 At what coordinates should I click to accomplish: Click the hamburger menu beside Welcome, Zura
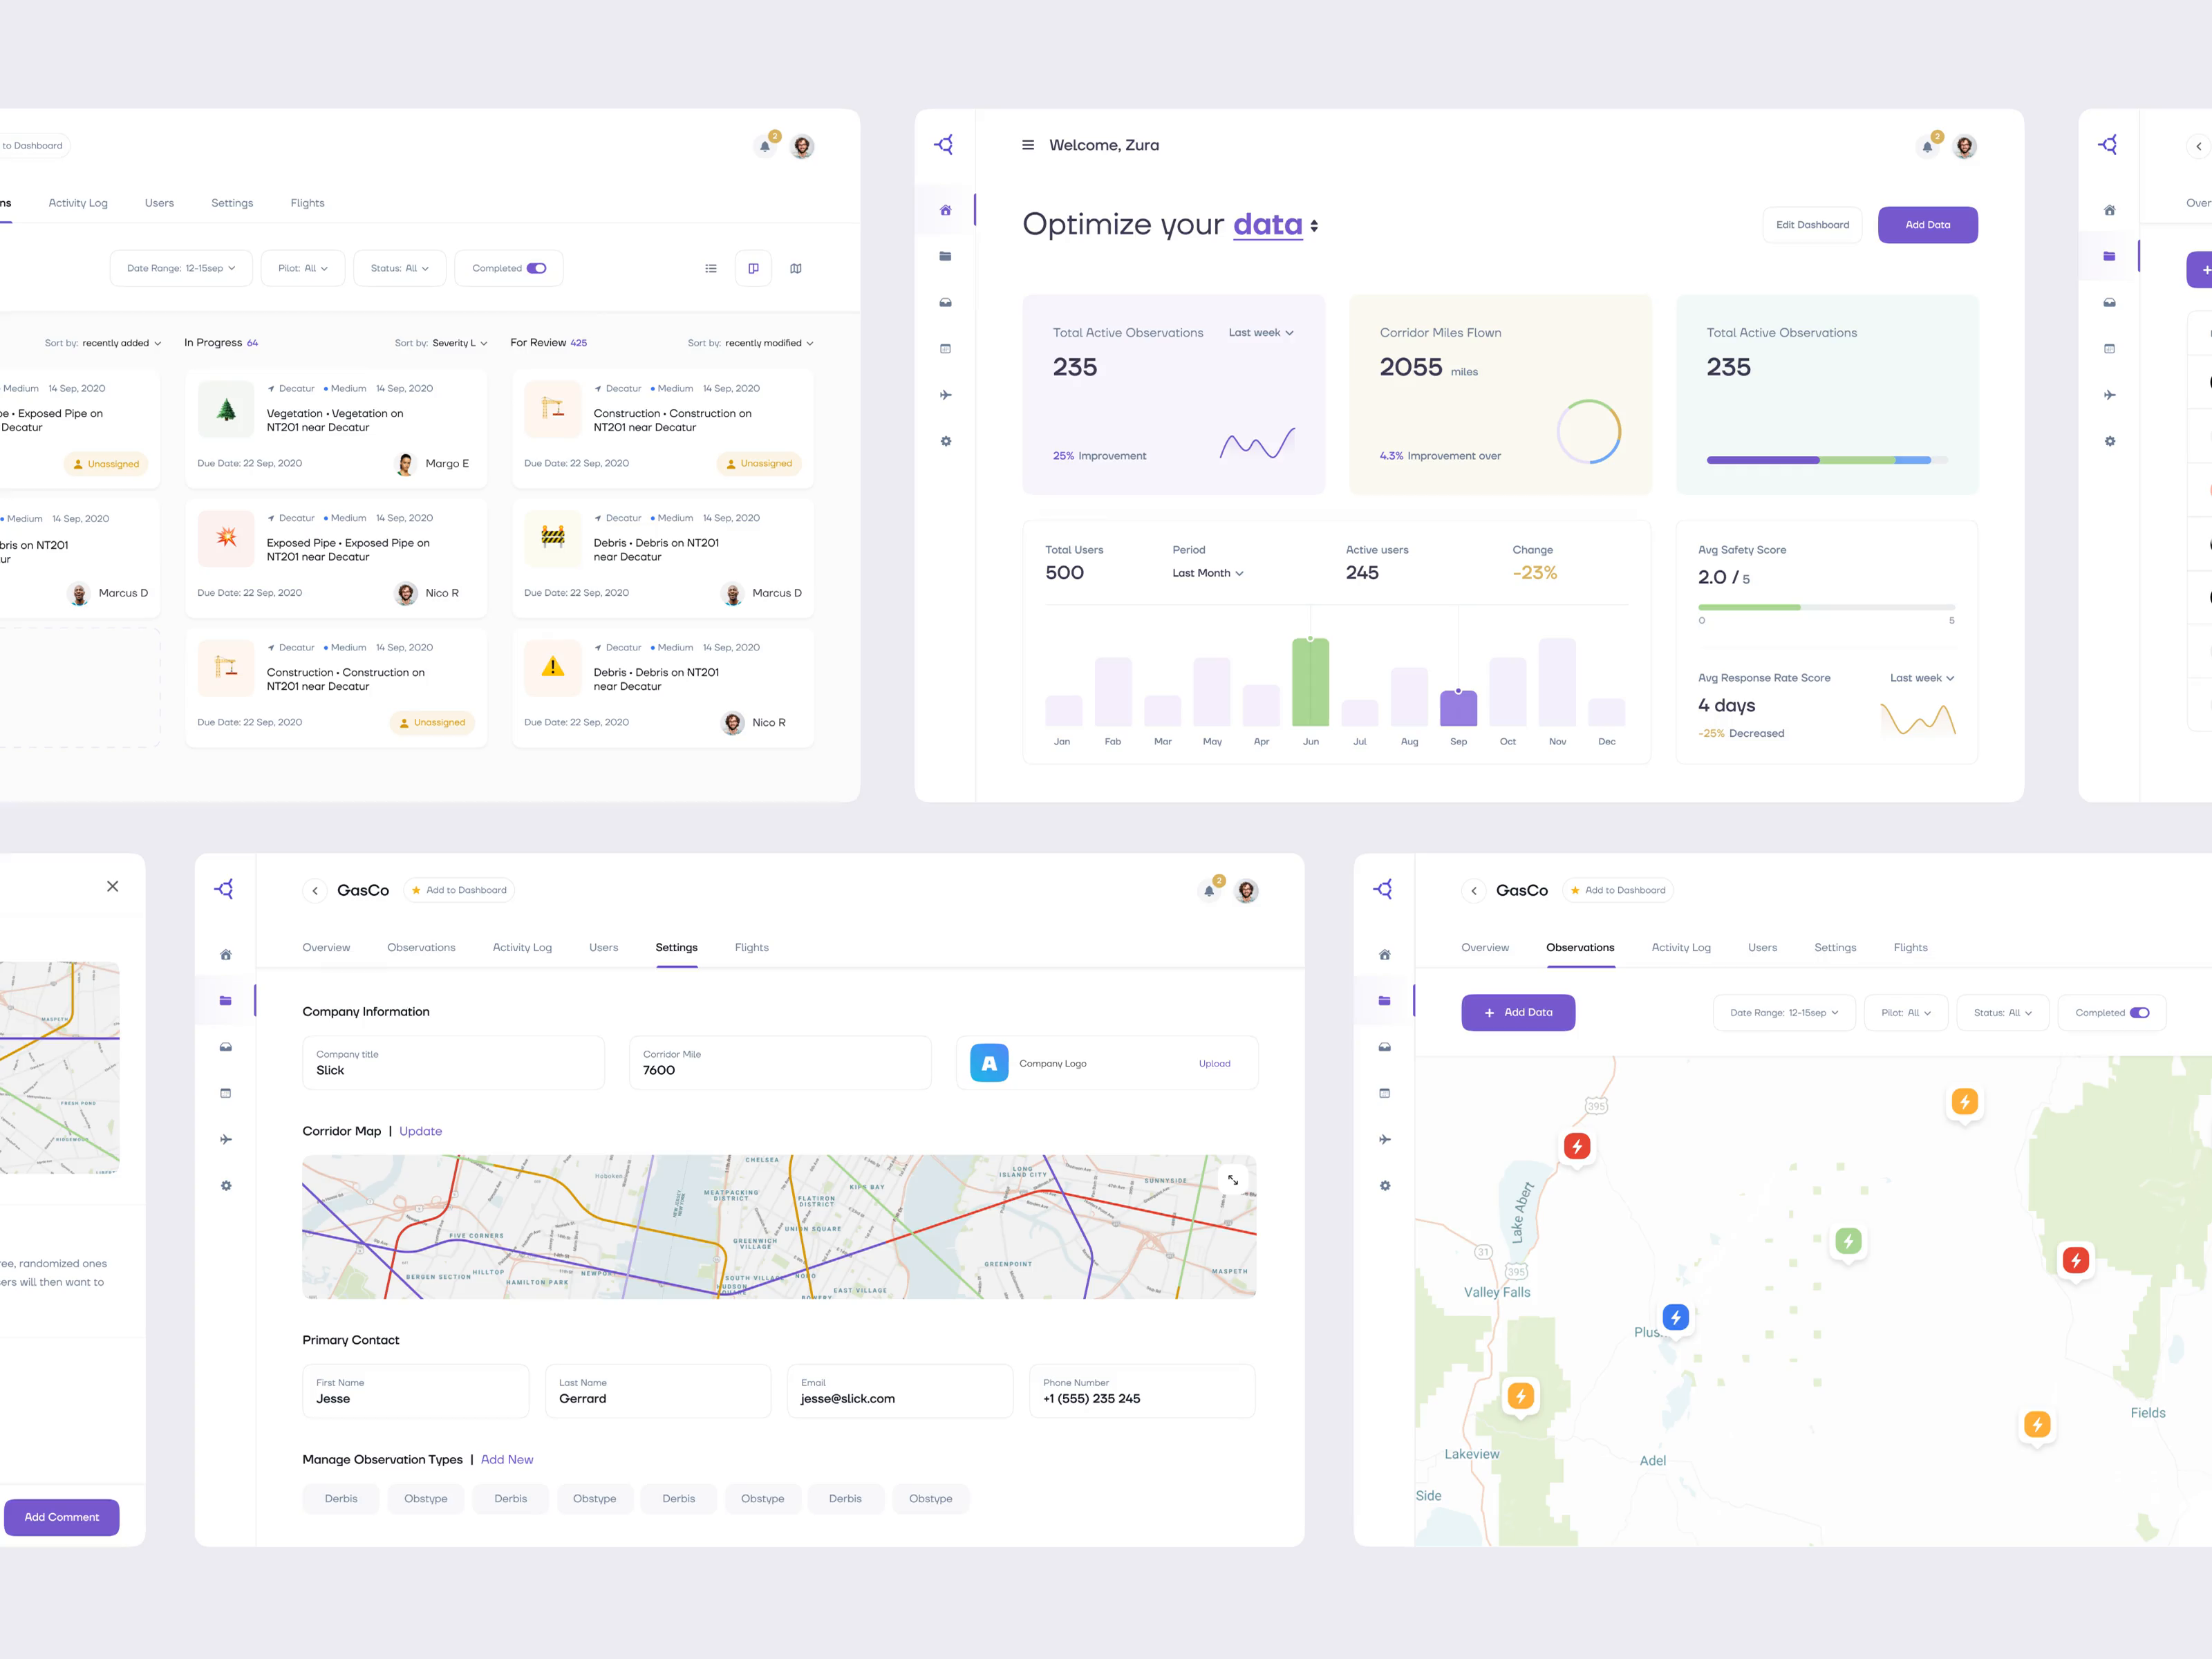point(1028,144)
